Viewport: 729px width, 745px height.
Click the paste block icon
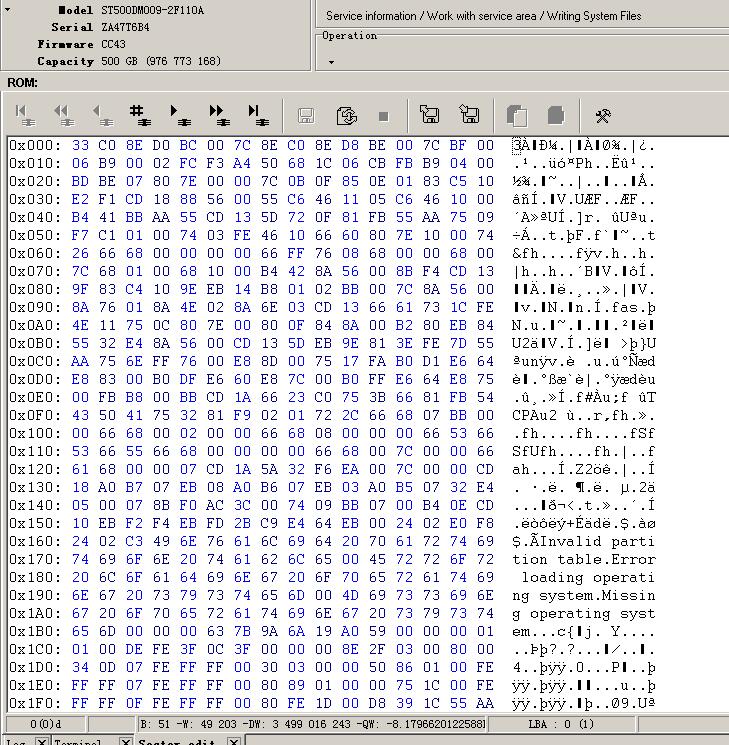click(x=556, y=115)
